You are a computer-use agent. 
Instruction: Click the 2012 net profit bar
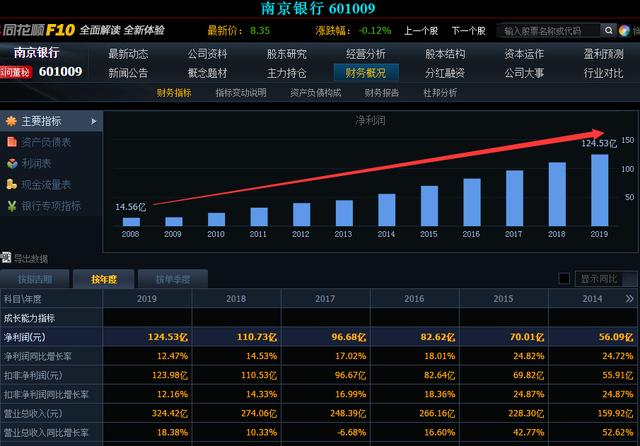coord(301,214)
